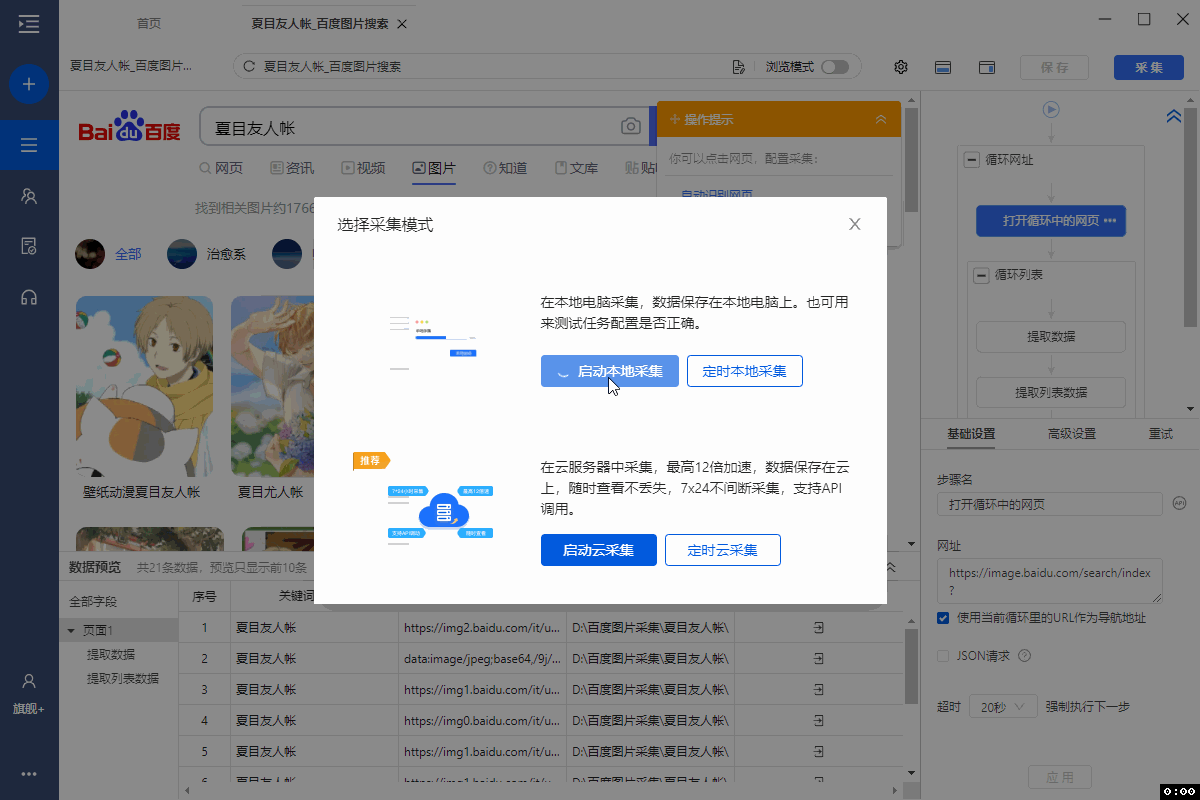Image resolution: width=1200 pixels, height=800 pixels.
Task: Open first row's detail arrow icon
Action: point(819,628)
